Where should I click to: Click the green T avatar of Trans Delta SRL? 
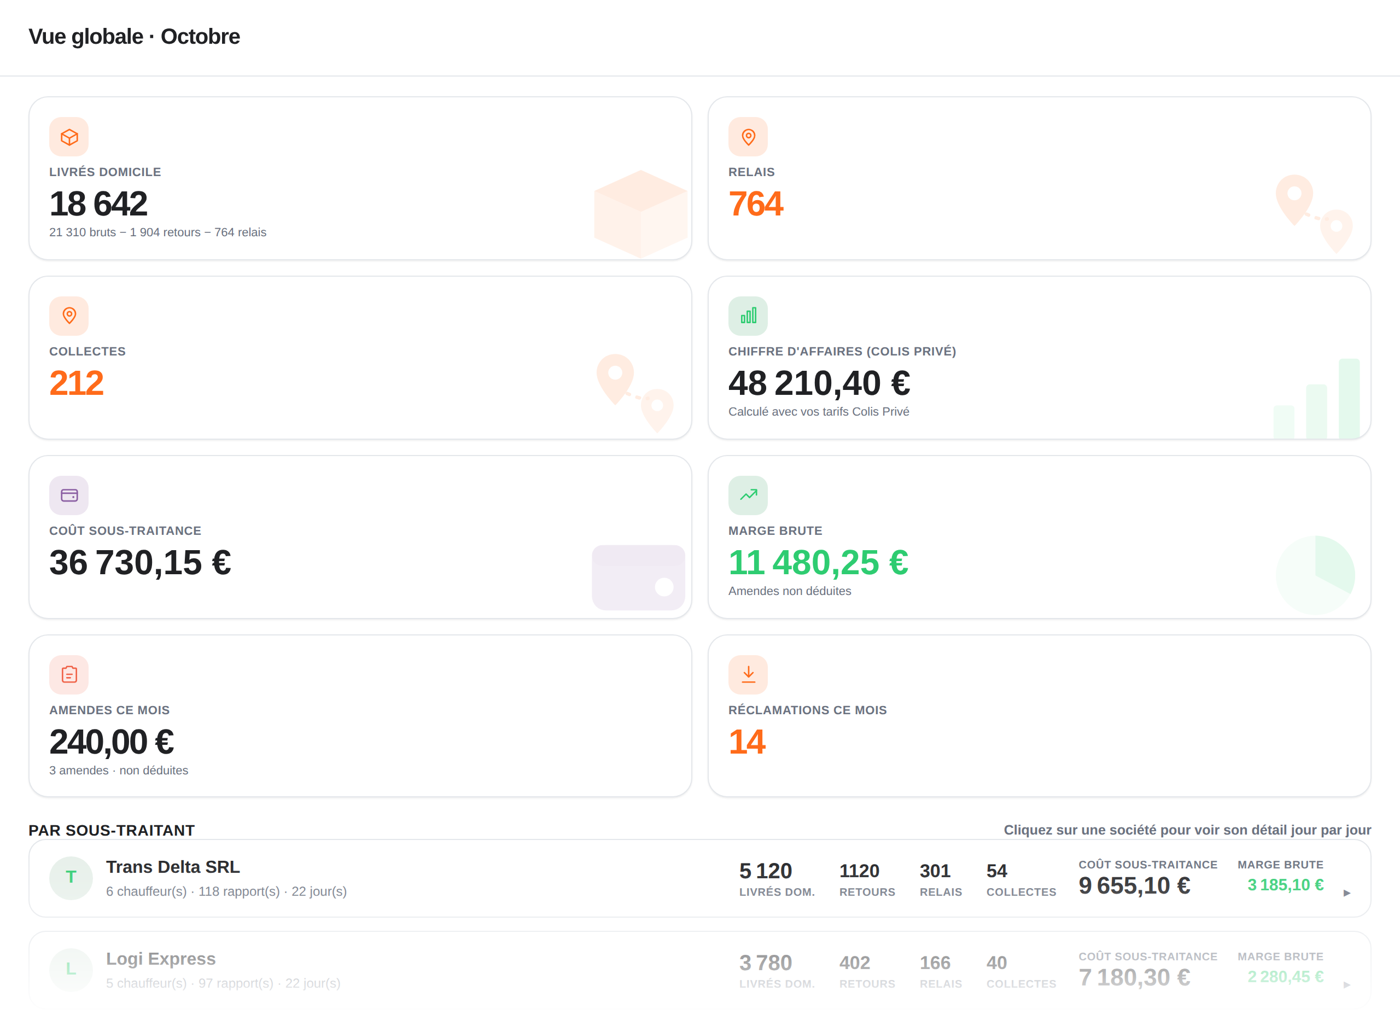(x=71, y=878)
